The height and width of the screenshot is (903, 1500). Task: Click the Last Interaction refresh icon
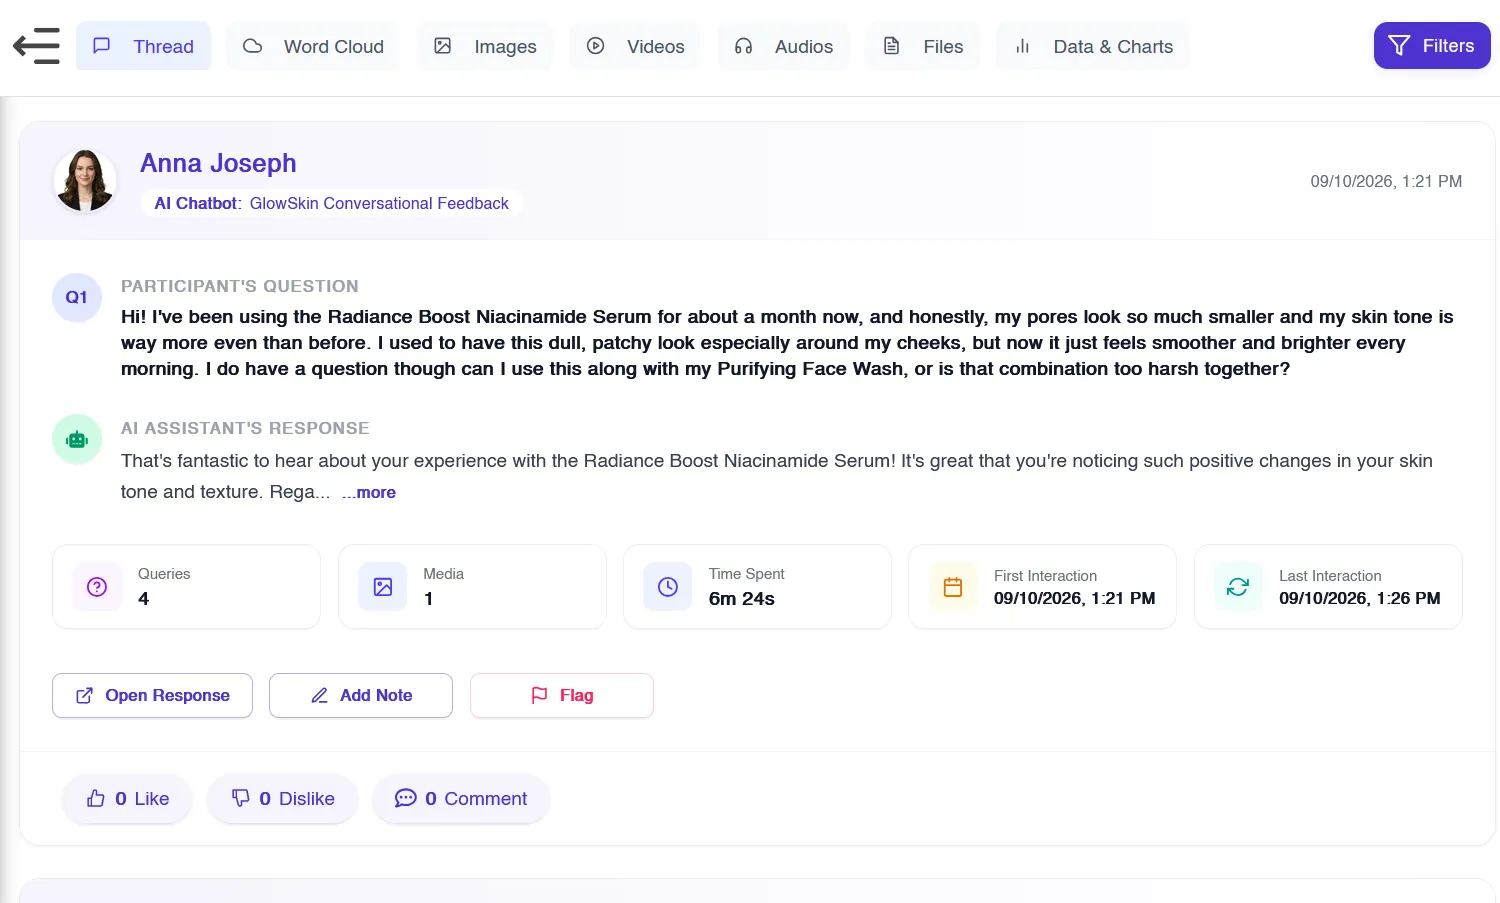tap(1238, 587)
